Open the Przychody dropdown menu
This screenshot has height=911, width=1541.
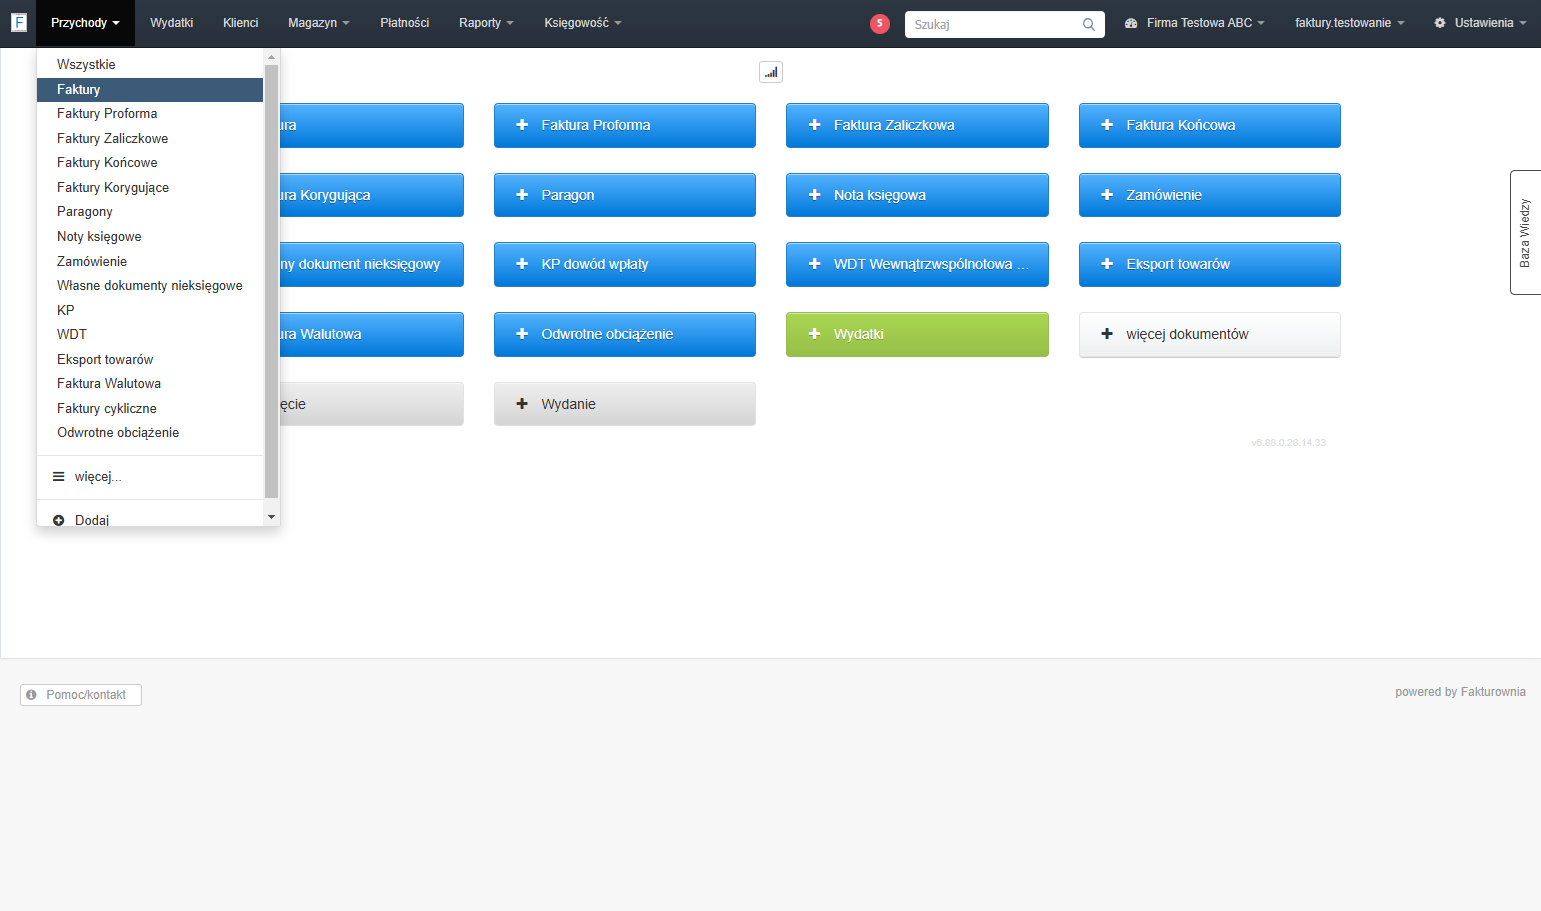(x=85, y=23)
